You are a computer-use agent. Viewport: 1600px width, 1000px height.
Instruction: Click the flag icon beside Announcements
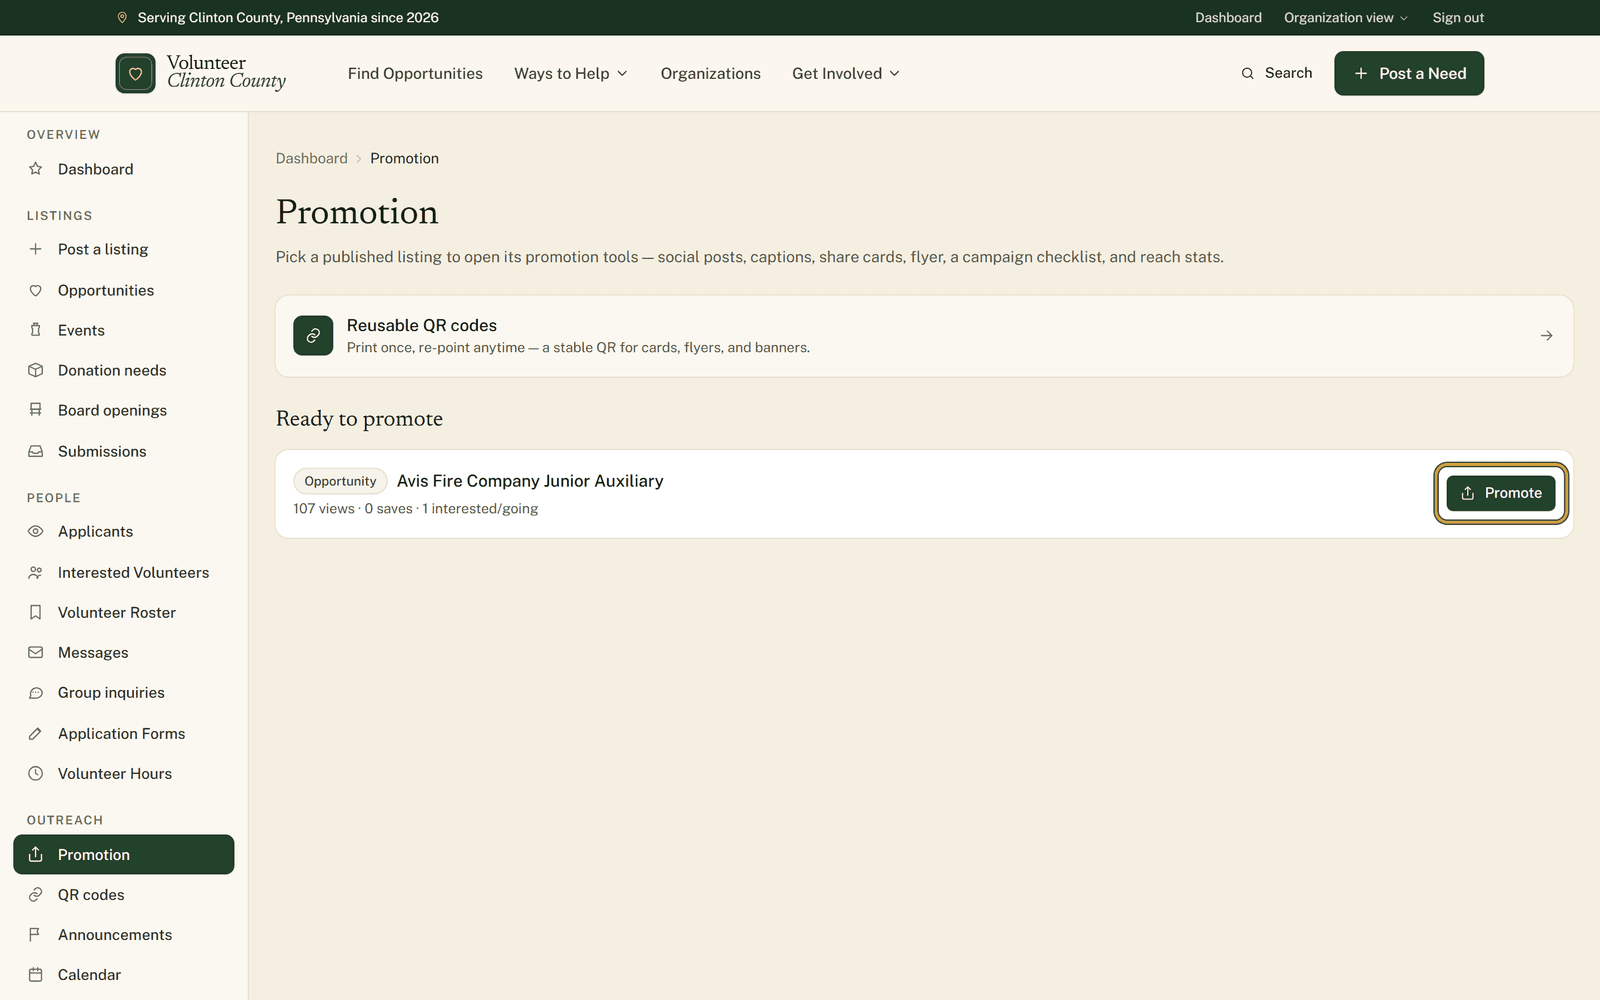click(x=36, y=934)
